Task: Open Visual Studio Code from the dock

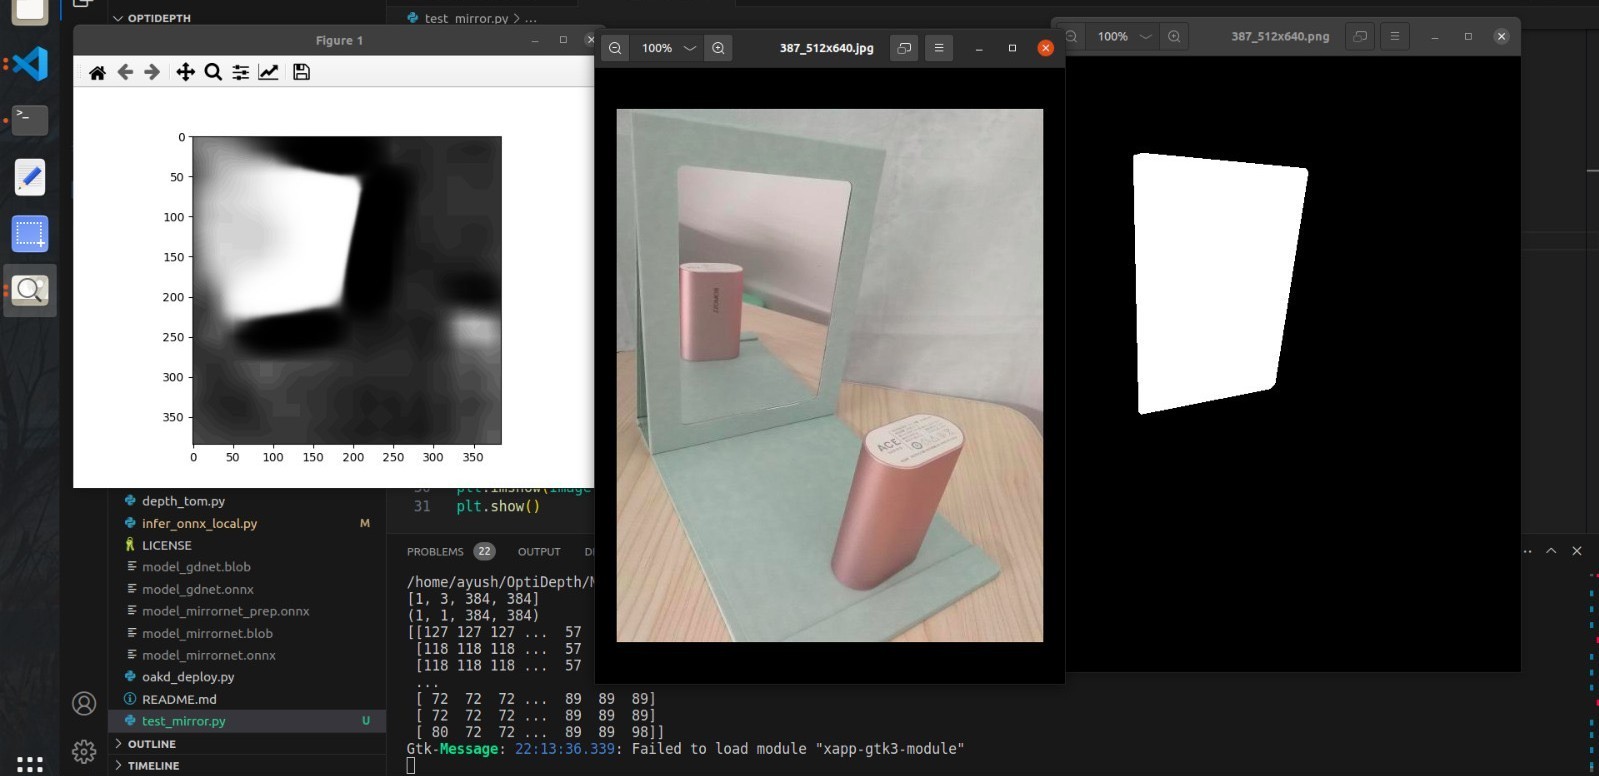Action: (30, 63)
